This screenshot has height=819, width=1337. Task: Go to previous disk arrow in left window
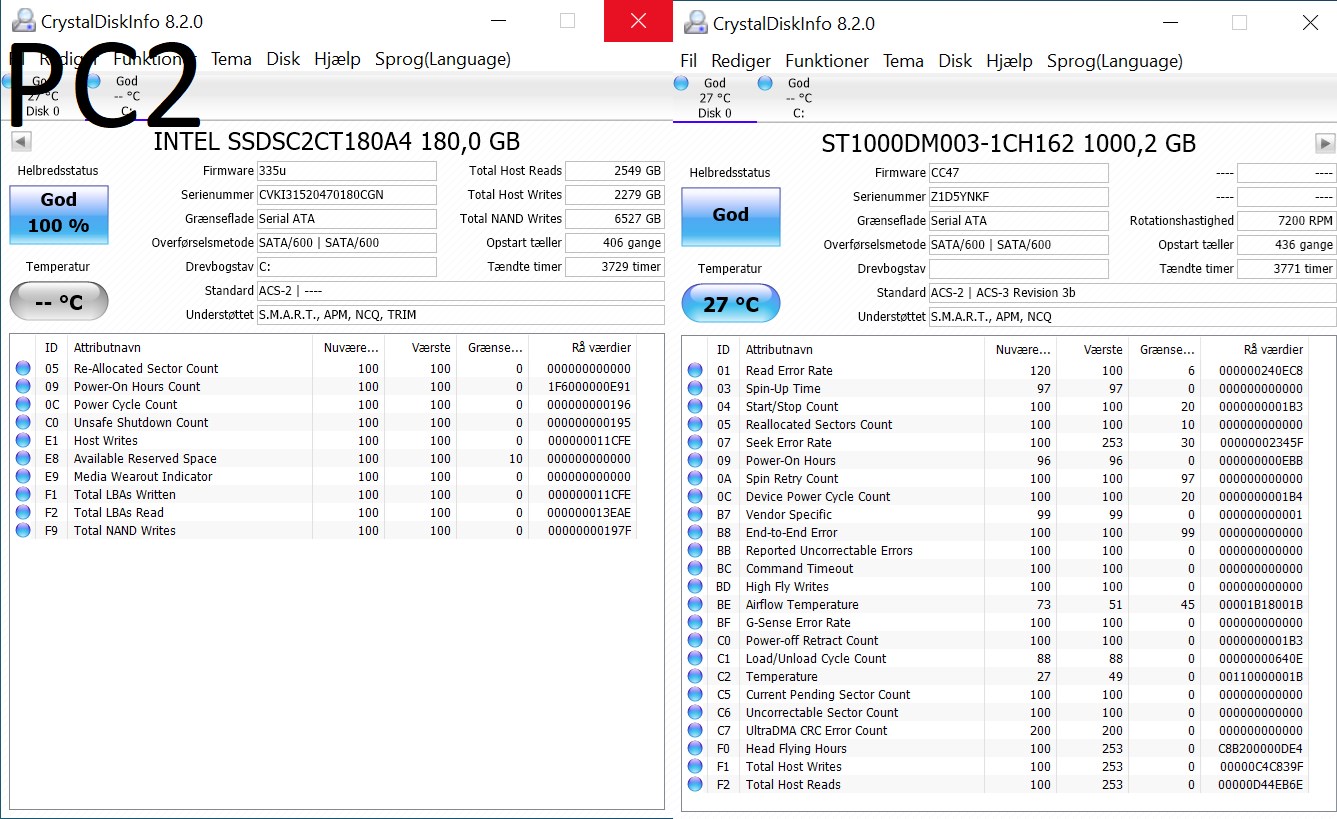tap(20, 141)
